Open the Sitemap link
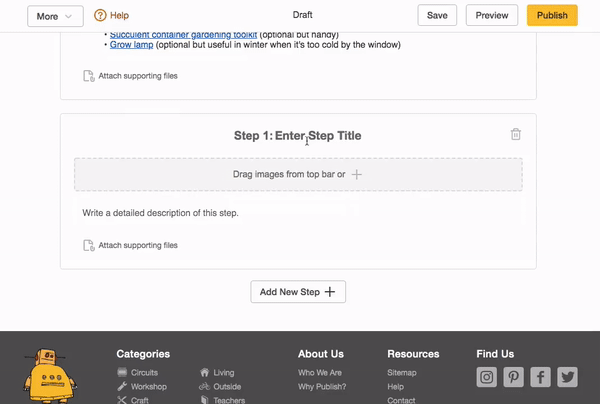600x404 pixels. point(402,373)
